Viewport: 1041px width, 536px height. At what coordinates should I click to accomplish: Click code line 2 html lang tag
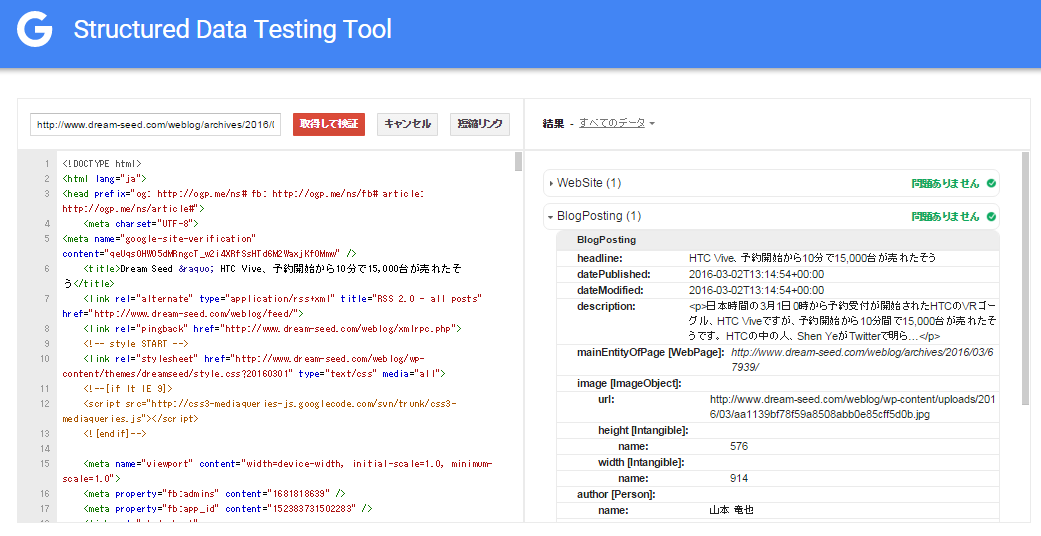pos(104,179)
